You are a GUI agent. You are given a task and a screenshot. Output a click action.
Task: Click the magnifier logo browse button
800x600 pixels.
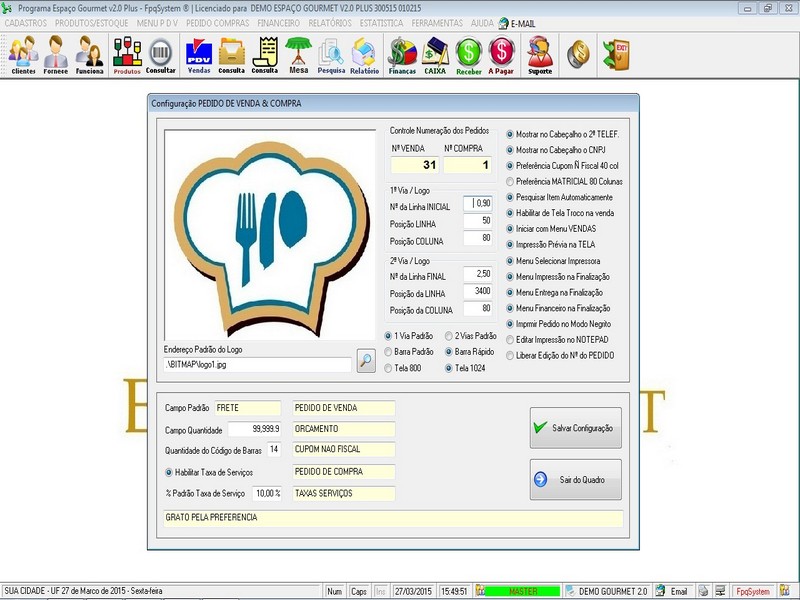(x=366, y=360)
